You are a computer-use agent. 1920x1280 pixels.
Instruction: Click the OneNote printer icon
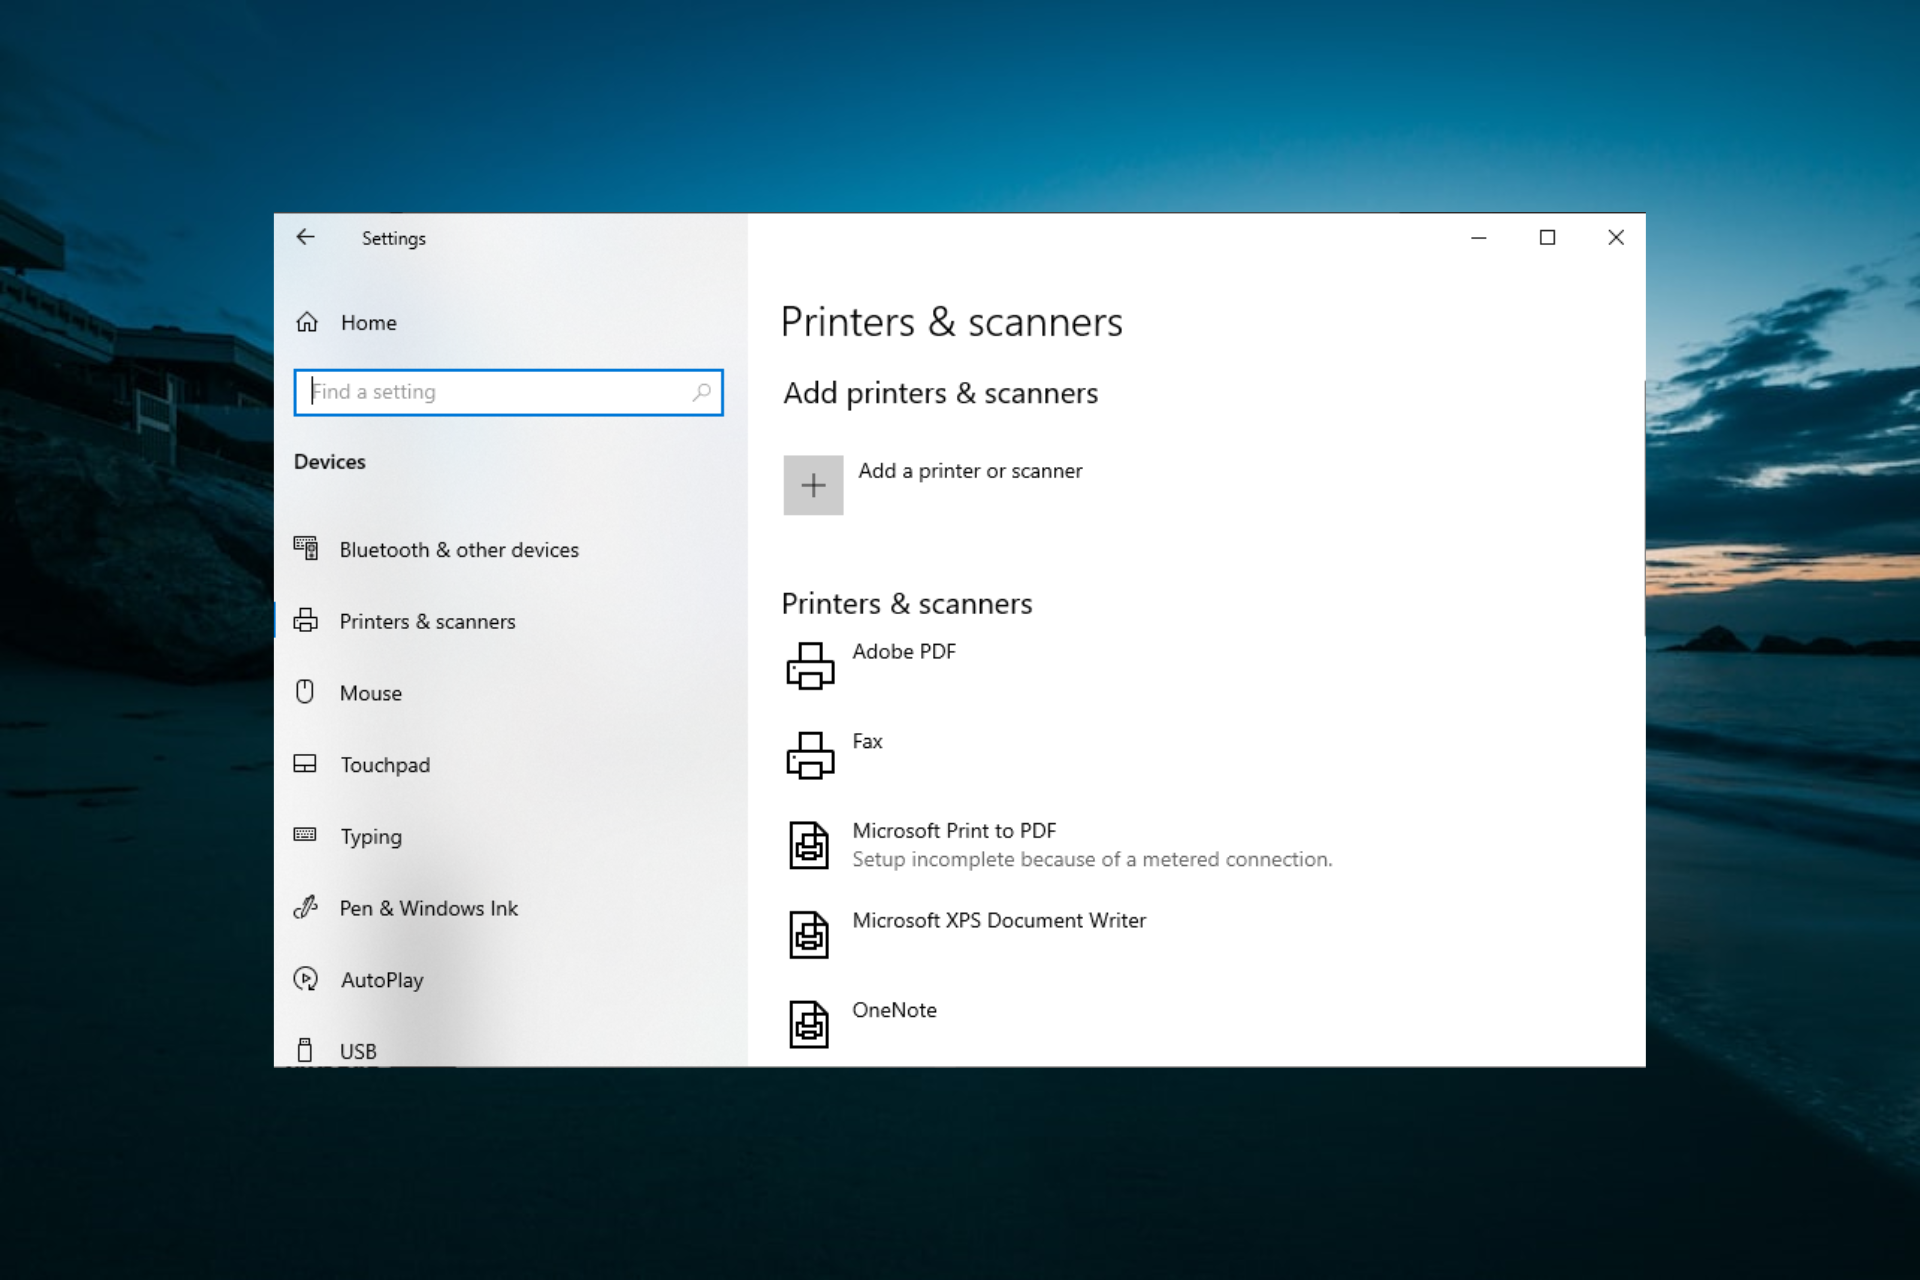tap(809, 1017)
